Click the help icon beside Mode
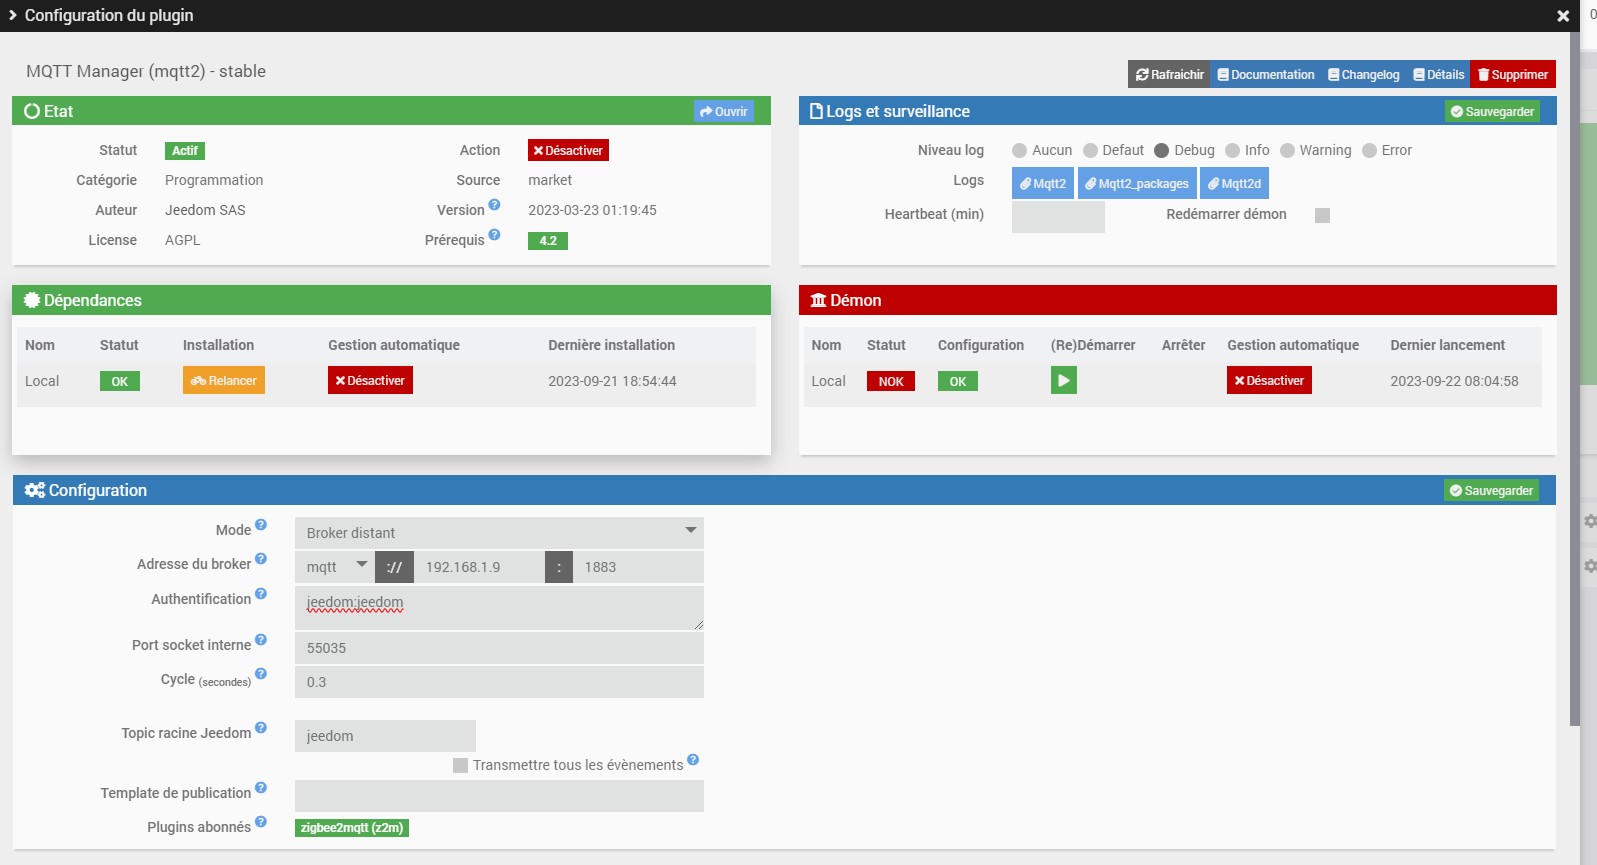Image resolution: width=1597 pixels, height=865 pixels. click(x=261, y=525)
